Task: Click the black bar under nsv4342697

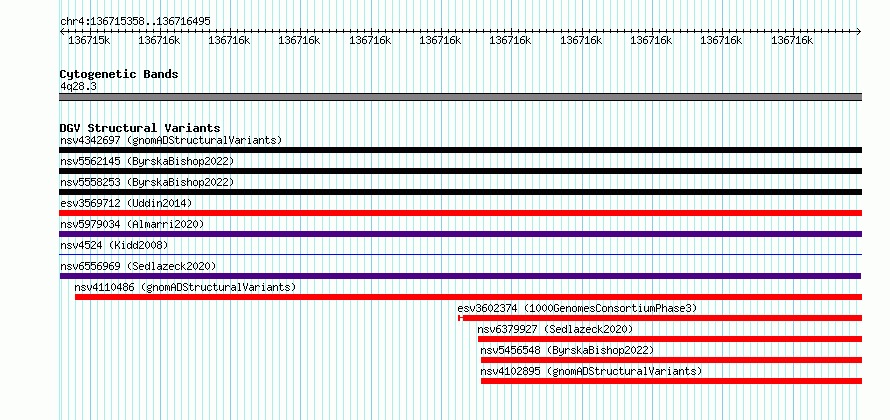Action: (x=460, y=150)
